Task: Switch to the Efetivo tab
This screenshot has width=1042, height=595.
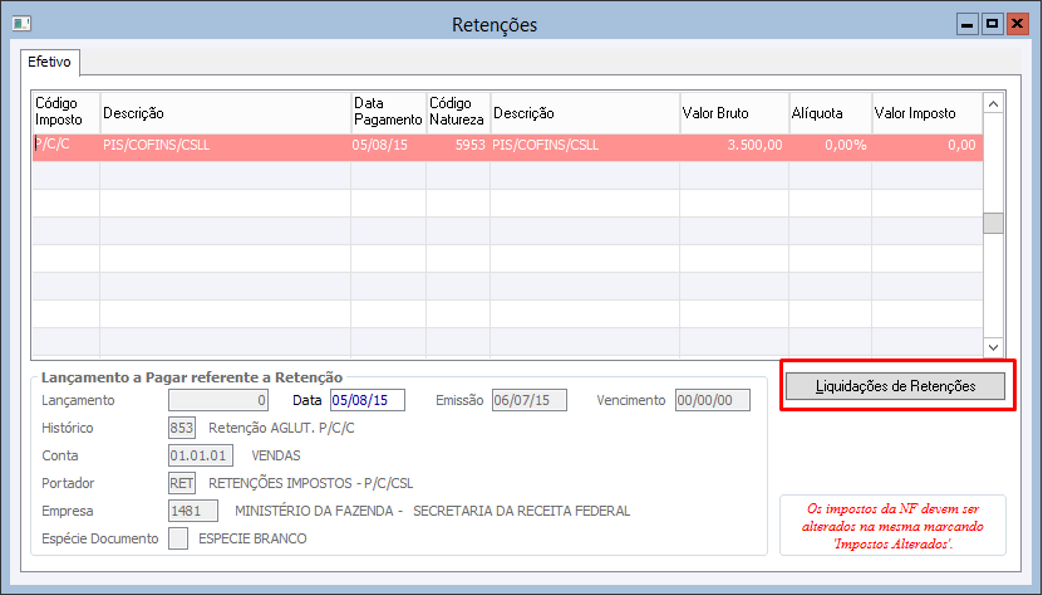Action: pos(49,62)
